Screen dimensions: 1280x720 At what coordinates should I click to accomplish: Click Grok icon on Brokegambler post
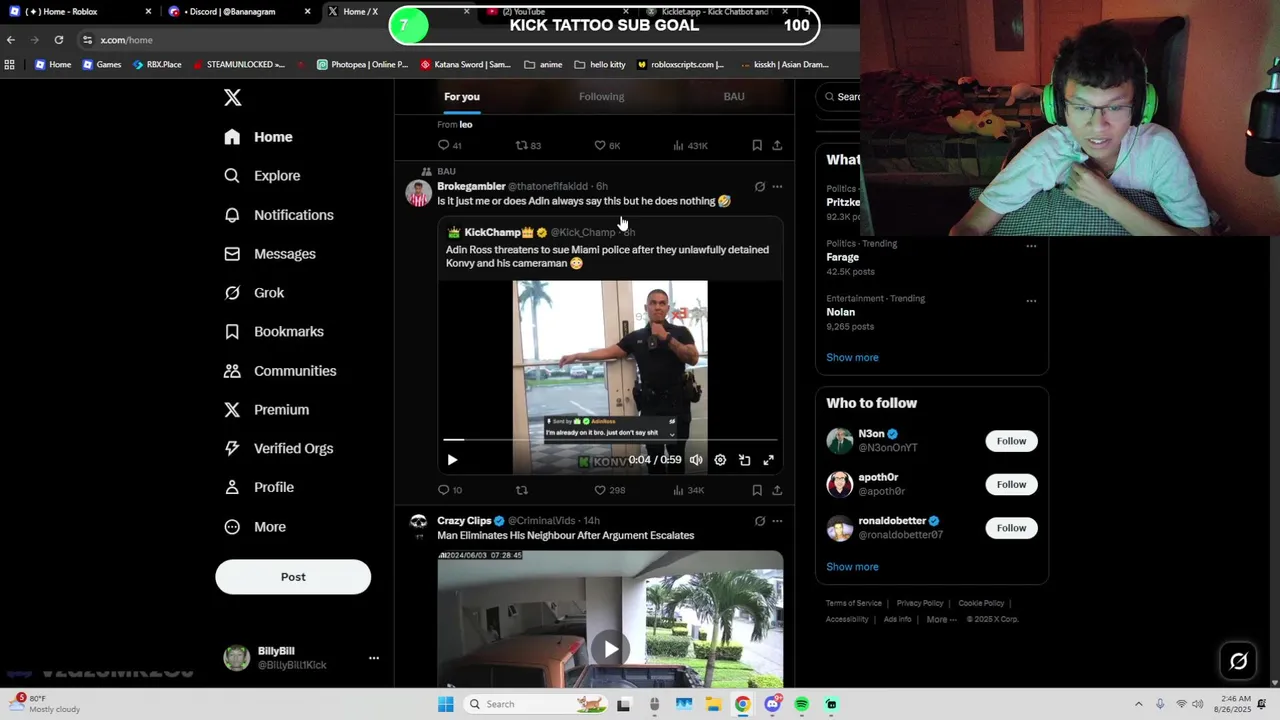760,187
